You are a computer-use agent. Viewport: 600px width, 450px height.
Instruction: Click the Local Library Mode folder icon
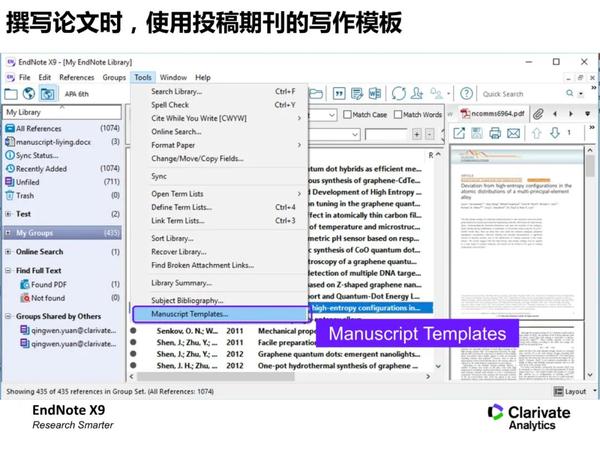point(11,94)
